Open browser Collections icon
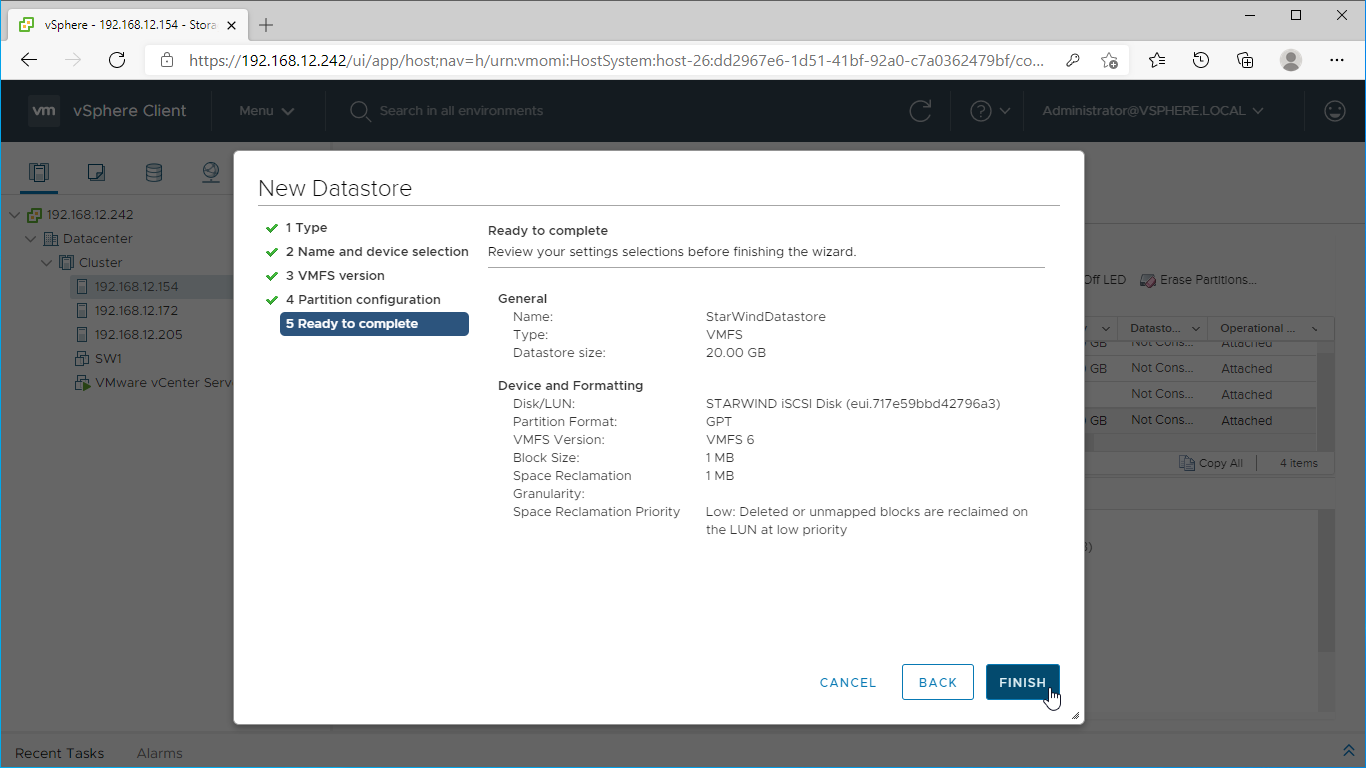The image size is (1366, 768). [x=1245, y=60]
